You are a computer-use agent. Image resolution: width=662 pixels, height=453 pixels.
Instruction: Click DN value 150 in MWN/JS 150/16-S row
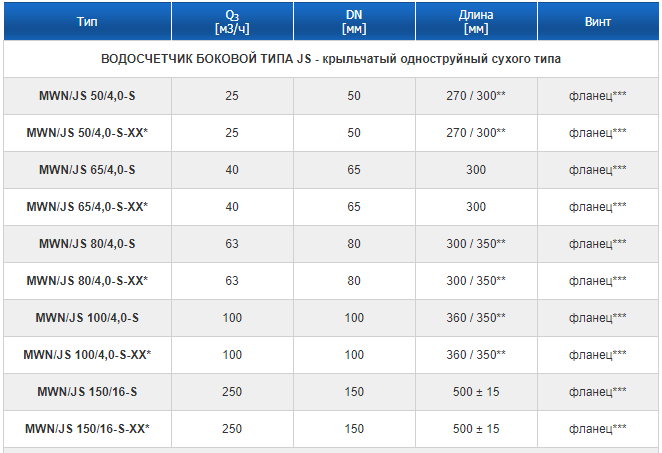pos(354,392)
